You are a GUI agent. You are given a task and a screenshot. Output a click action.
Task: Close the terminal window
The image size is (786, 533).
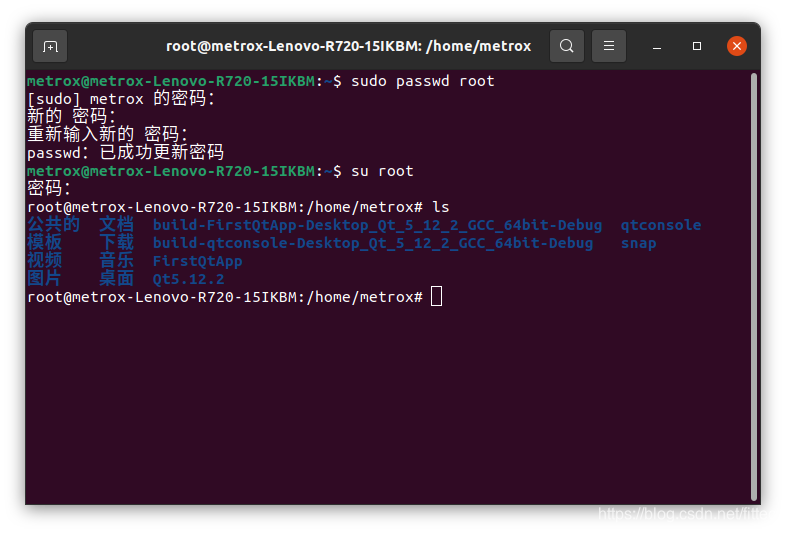737,46
